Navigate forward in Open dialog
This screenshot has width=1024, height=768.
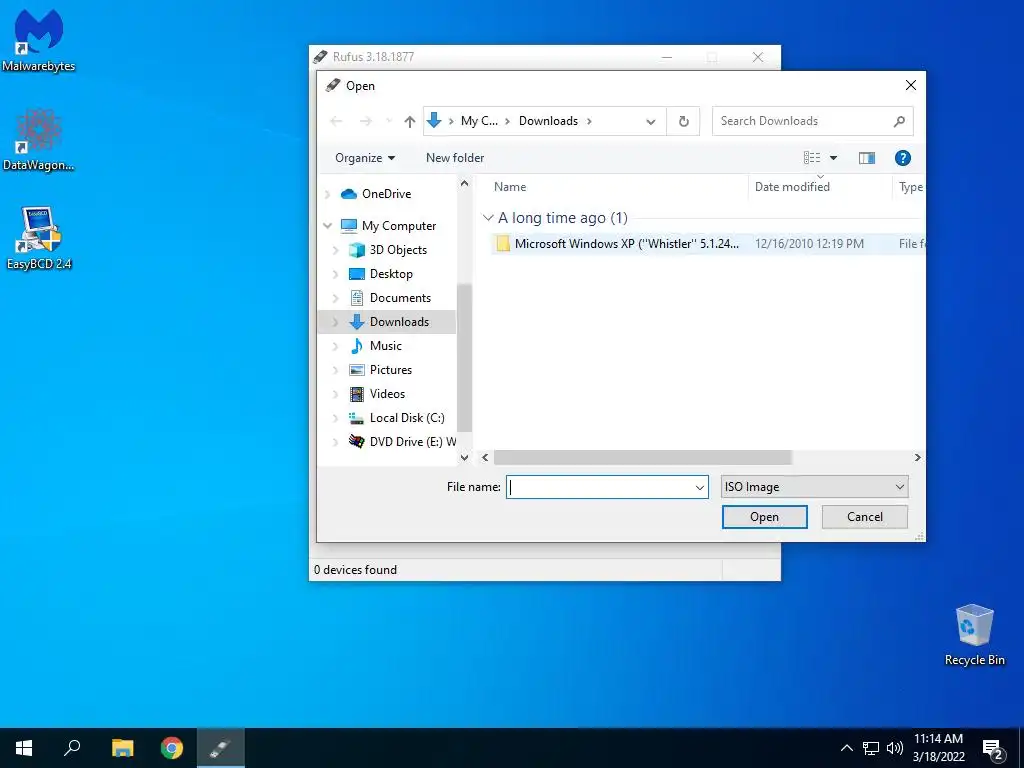(x=366, y=121)
